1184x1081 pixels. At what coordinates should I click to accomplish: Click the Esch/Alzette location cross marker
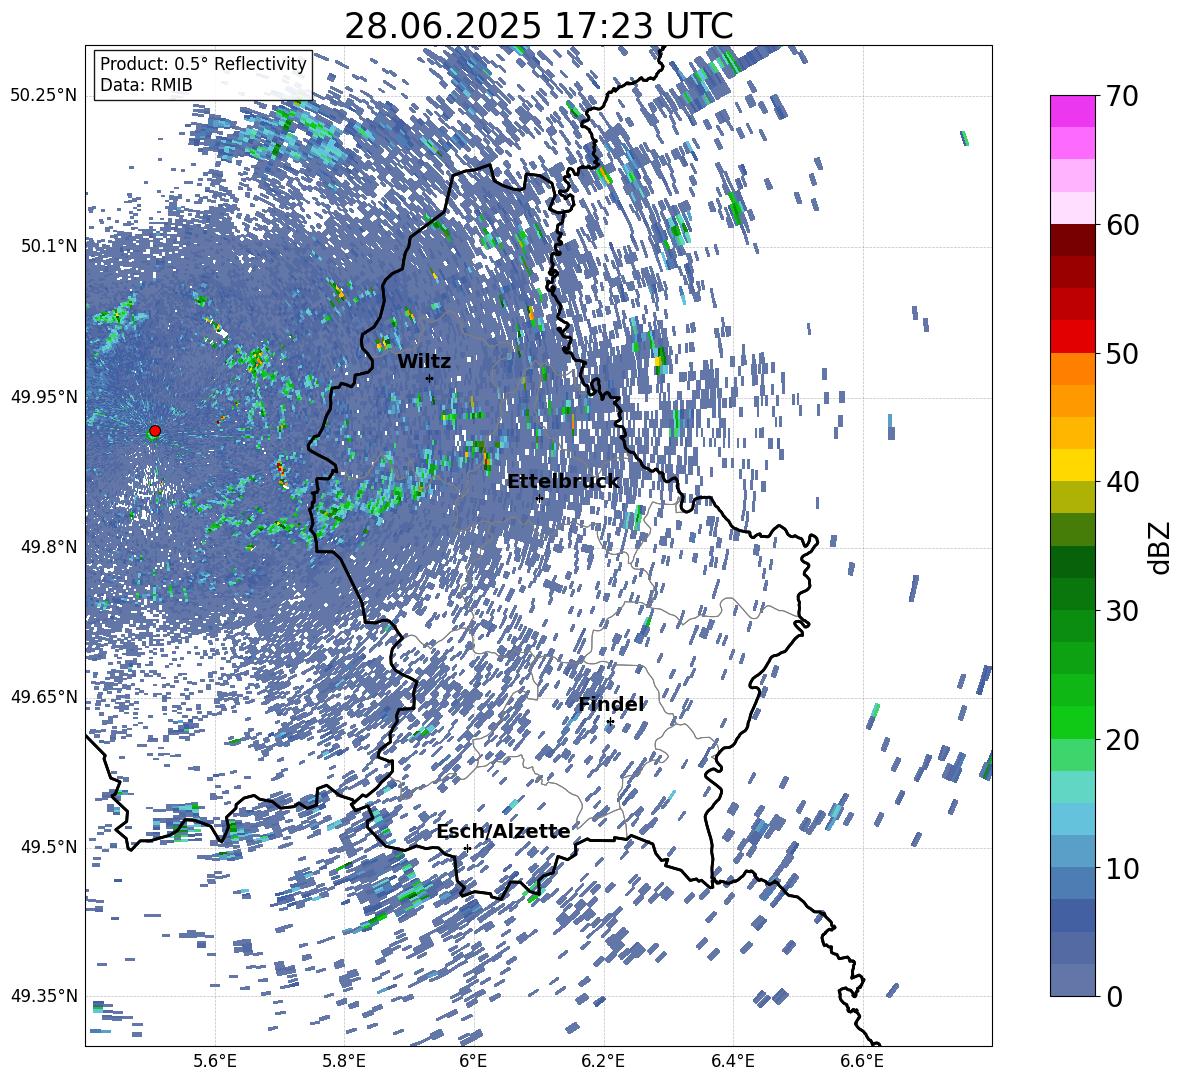(x=467, y=848)
